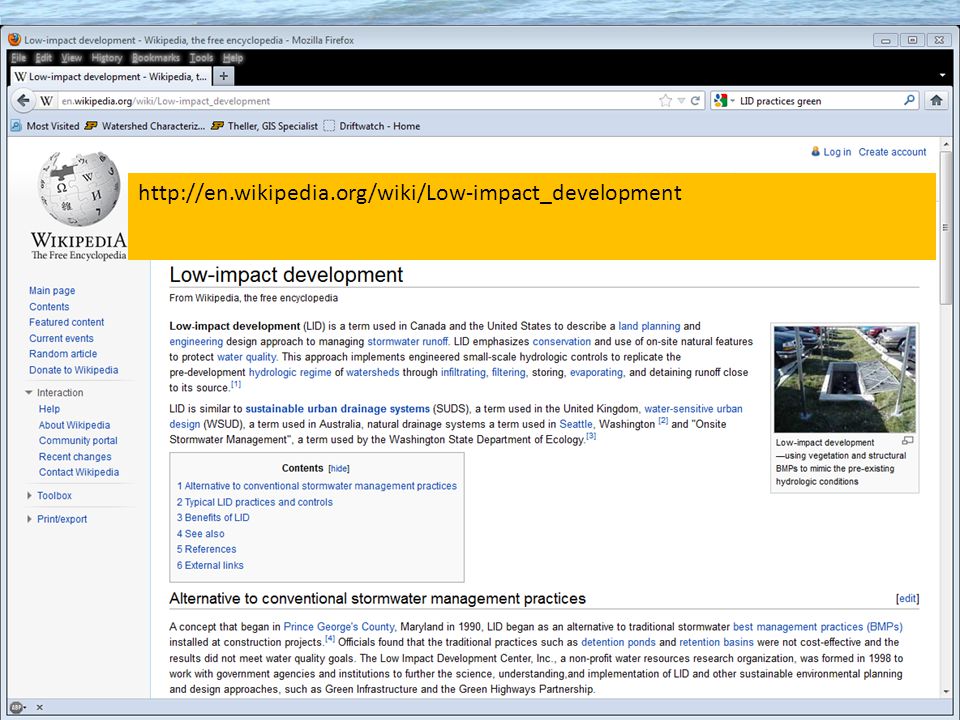Click the sidebar Help link
The width and height of the screenshot is (960, 720).
[x=49, y=409]
